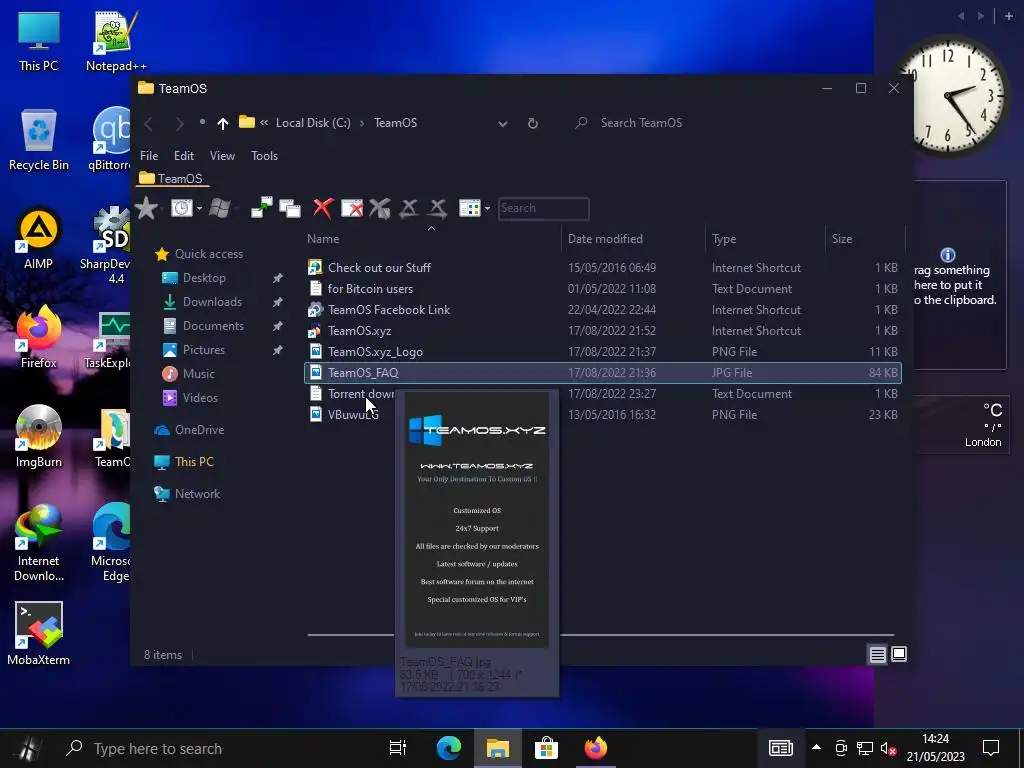Screen dimensions: 1024x768
Task: Click the TeamOS_FAQ image preview thumbnail
Action: tap(477, 520)
